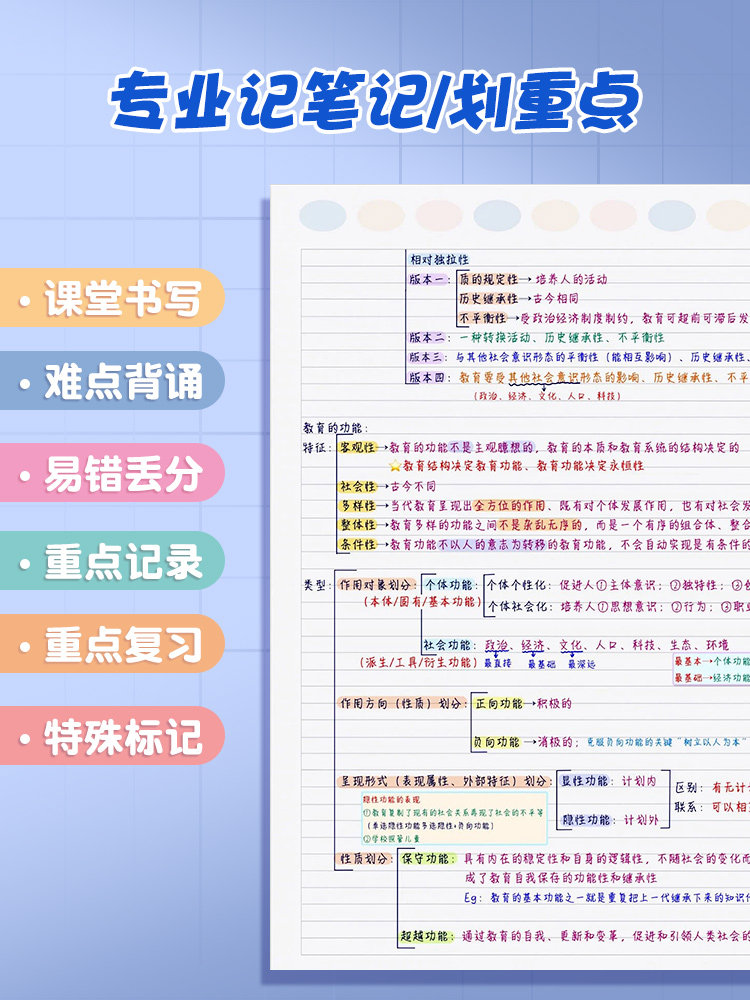Click the 社会功能 label
Screen dimensions: 750x1000
coord(448,645)
